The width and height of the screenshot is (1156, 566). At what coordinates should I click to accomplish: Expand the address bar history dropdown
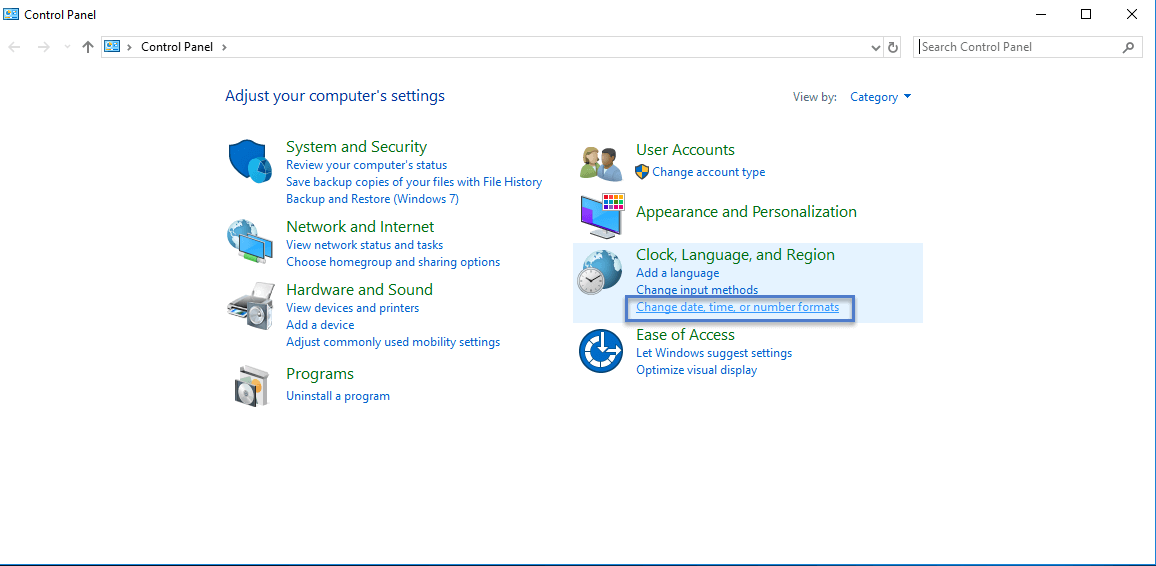click(x=876, y=47)
